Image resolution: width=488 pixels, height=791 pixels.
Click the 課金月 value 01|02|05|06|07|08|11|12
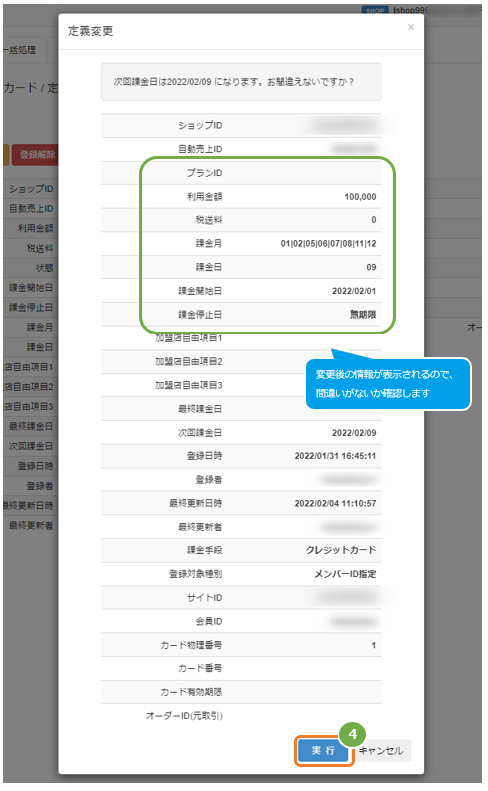pyautogui.click(x=329, y=244)
